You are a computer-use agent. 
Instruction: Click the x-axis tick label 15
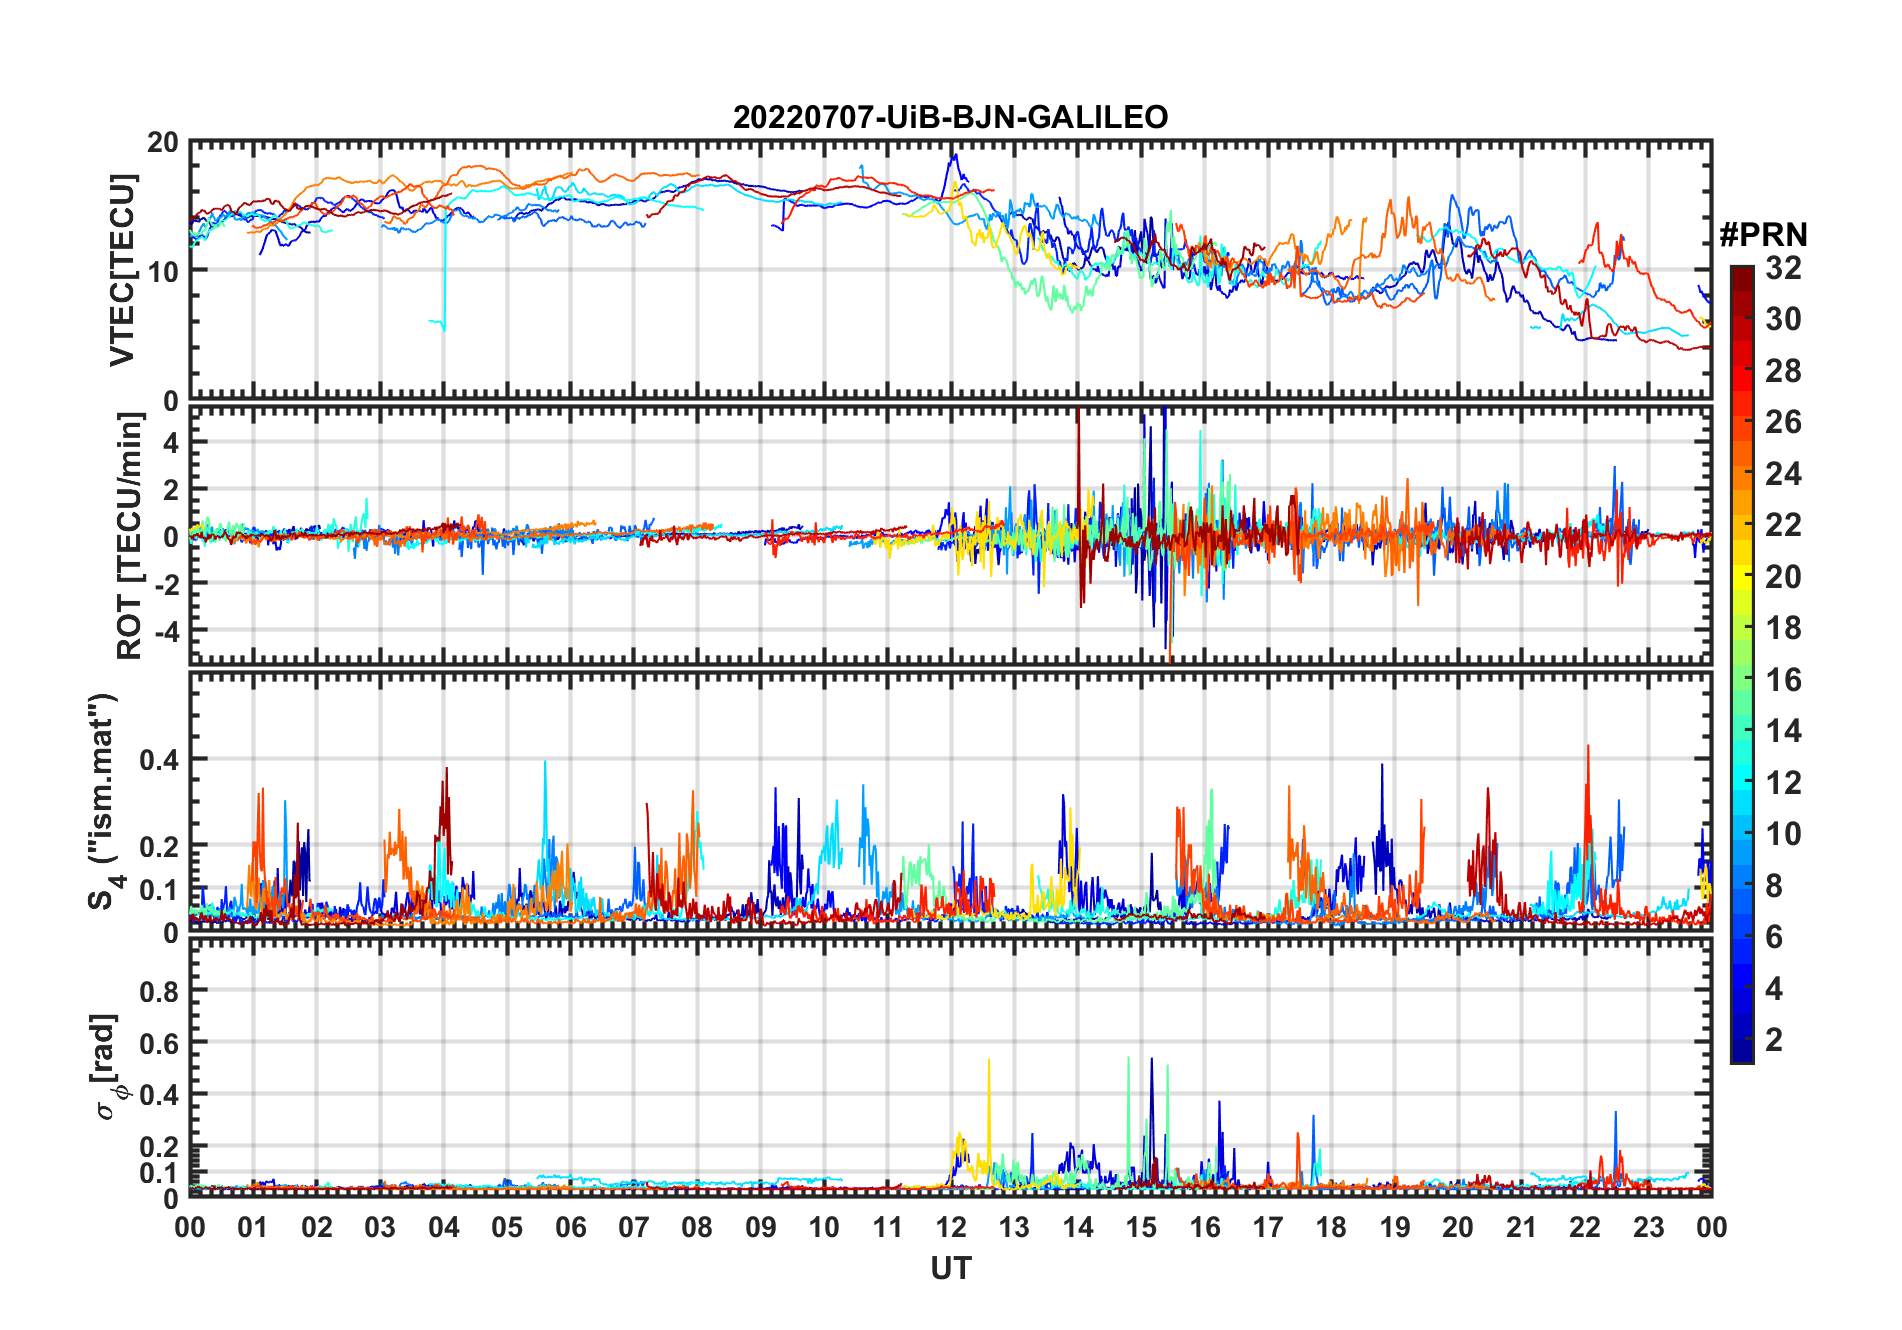(x=1141, y=1227)
